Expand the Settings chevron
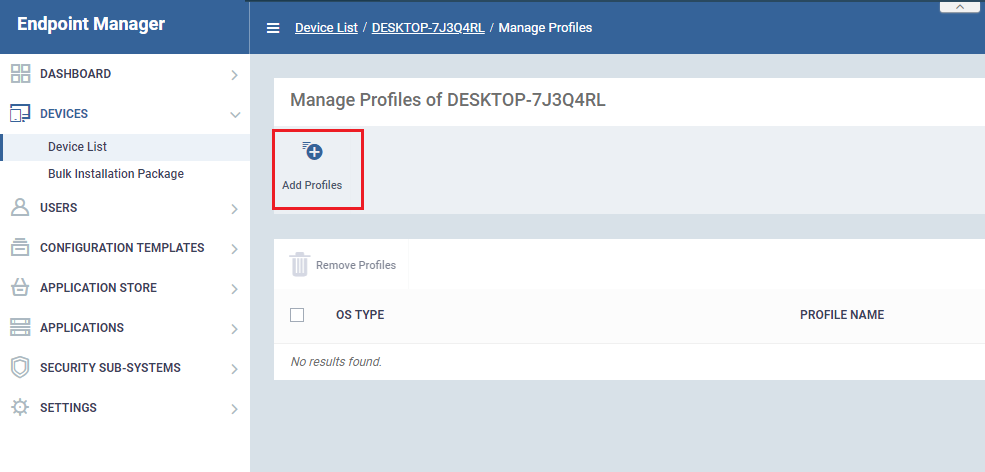Image resolution: width=985 pixels, height=472 pixels. pos(234,409)
